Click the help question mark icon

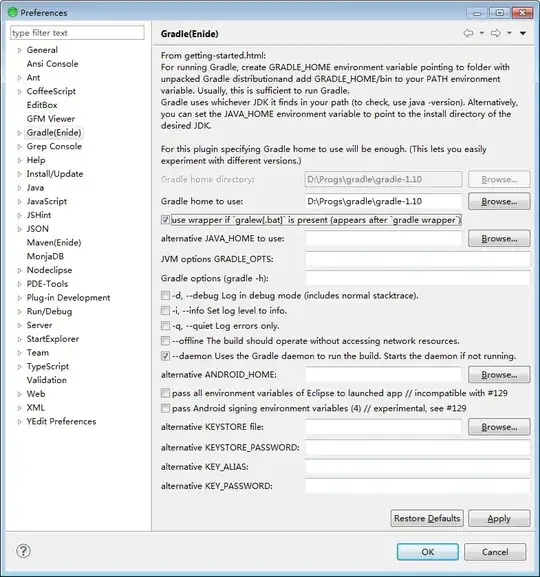click(24, 551)
